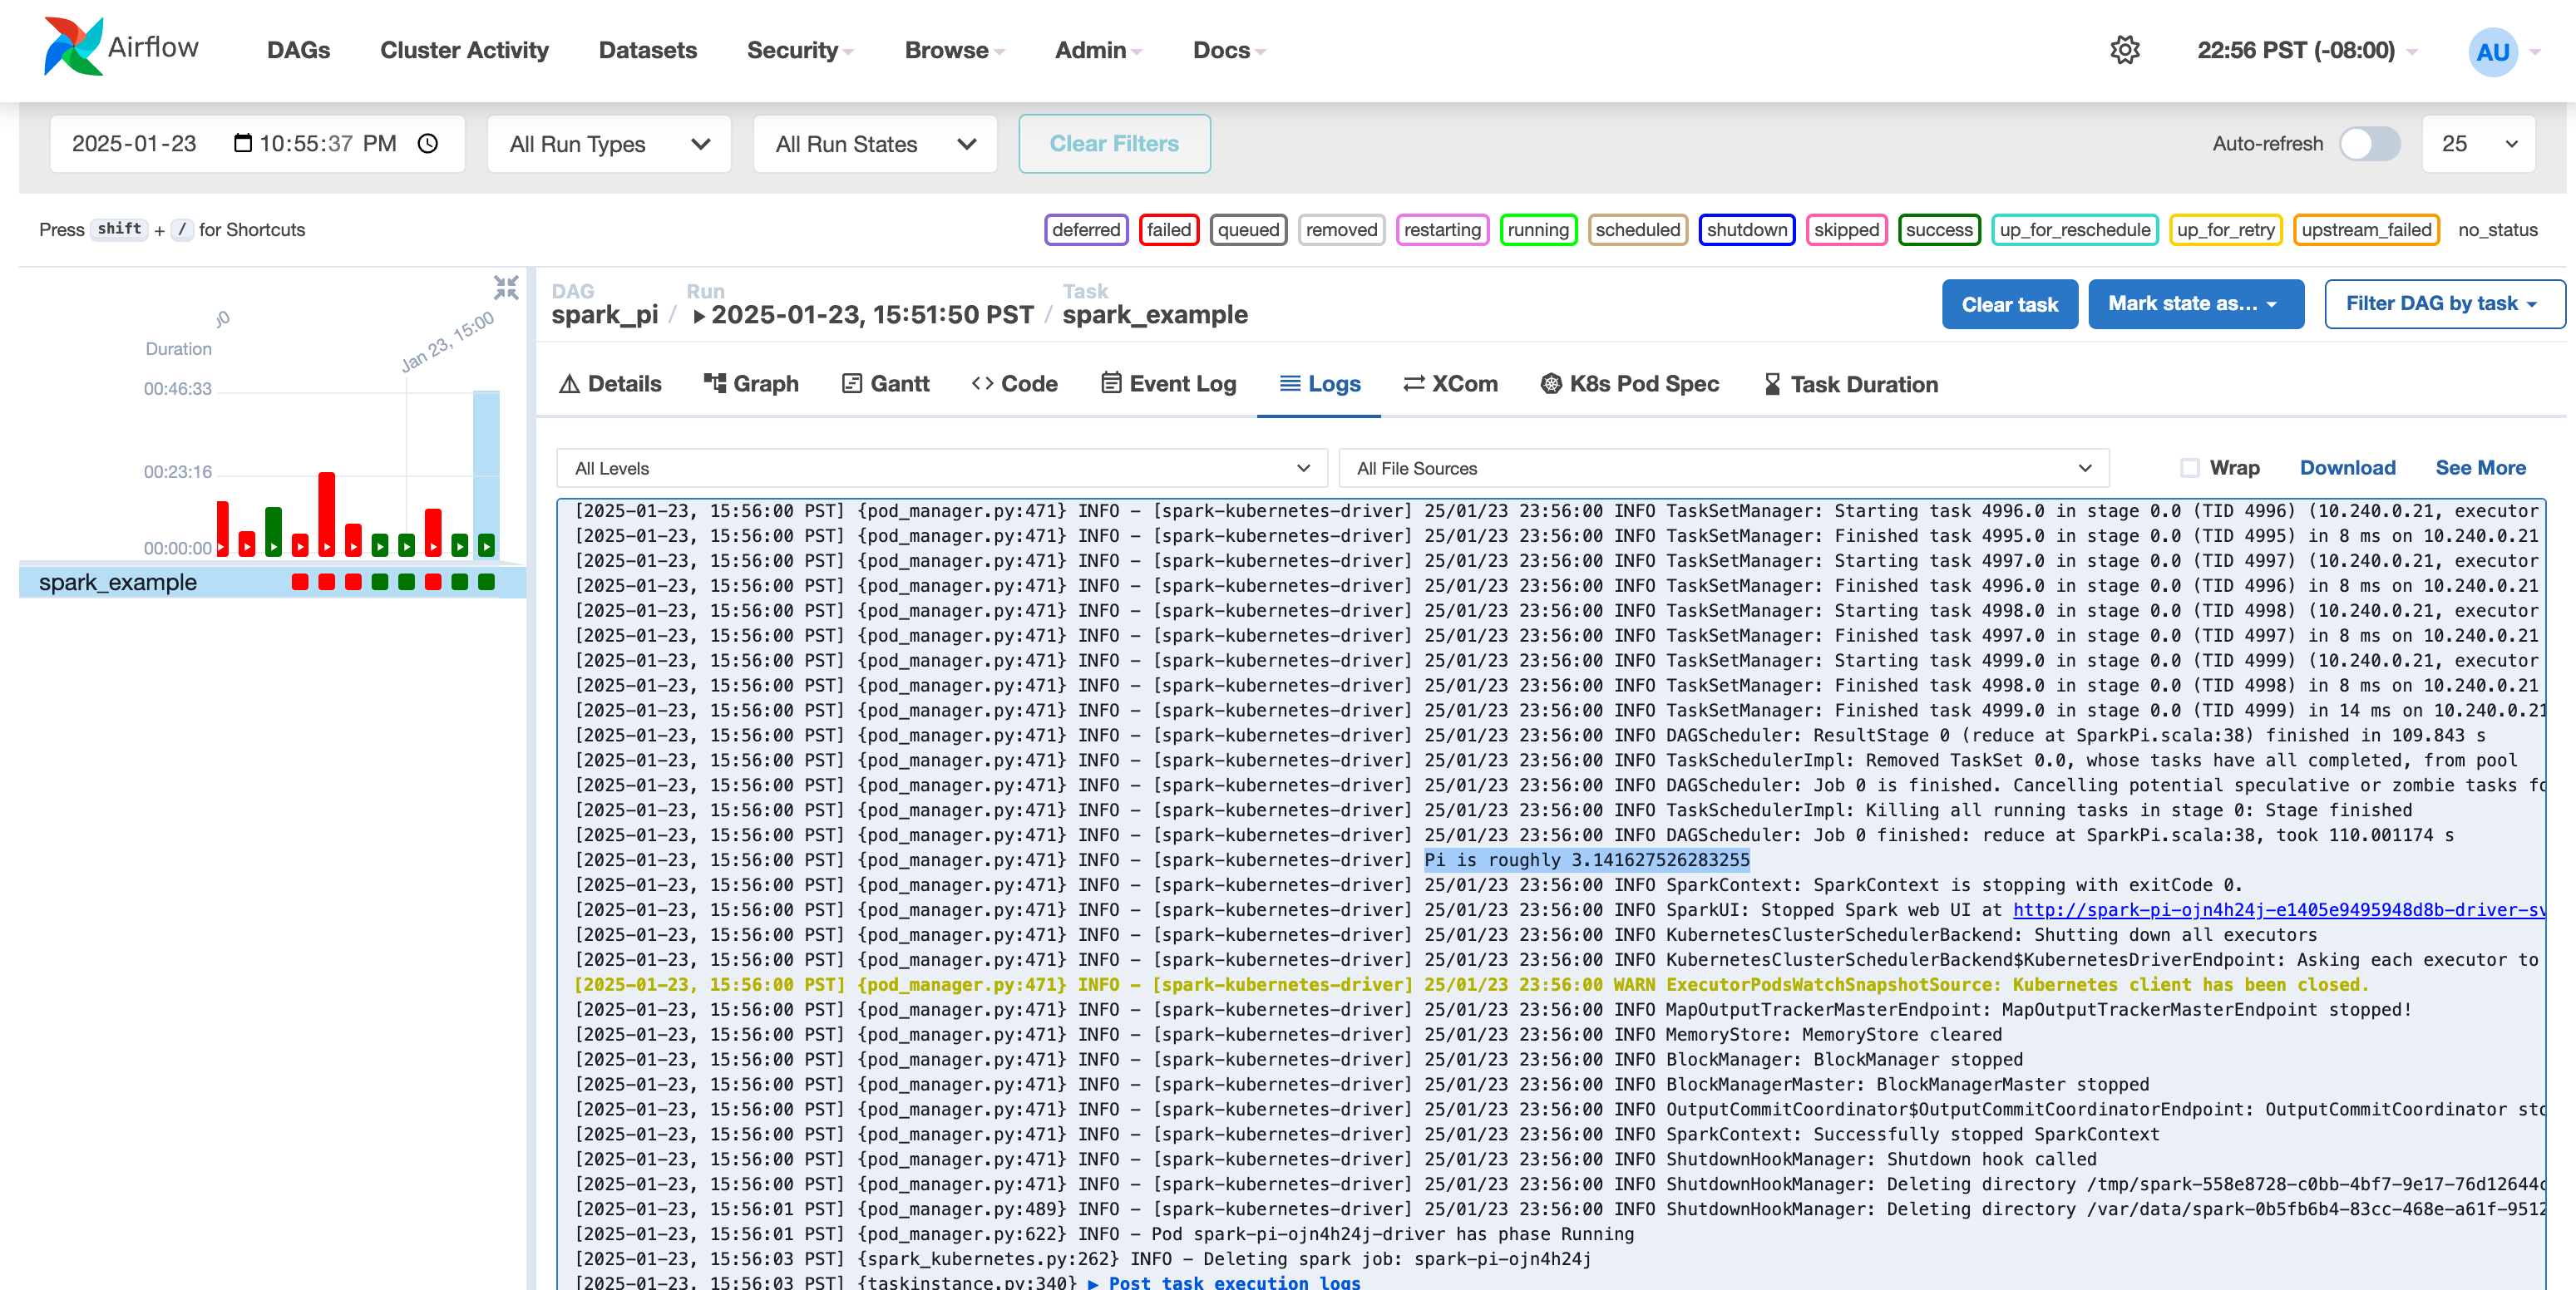Screen dimensions: 2576x1290
Task: Open the All Levels log filter
Action: coord(941,468)
